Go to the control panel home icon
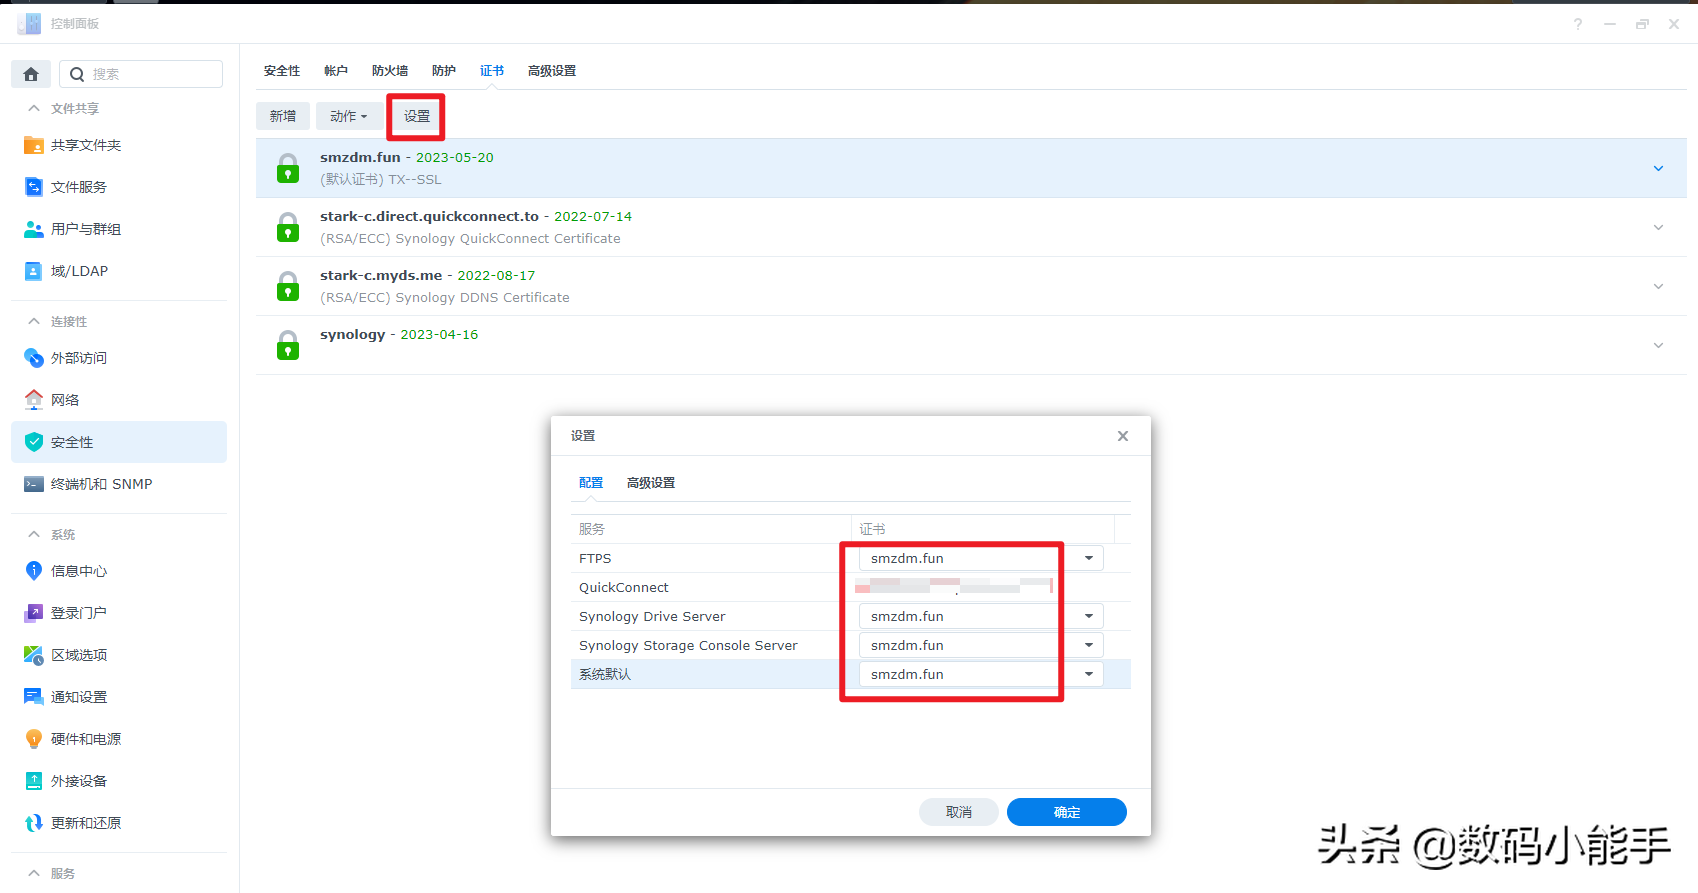The image size is (1698, 893). 31,74
